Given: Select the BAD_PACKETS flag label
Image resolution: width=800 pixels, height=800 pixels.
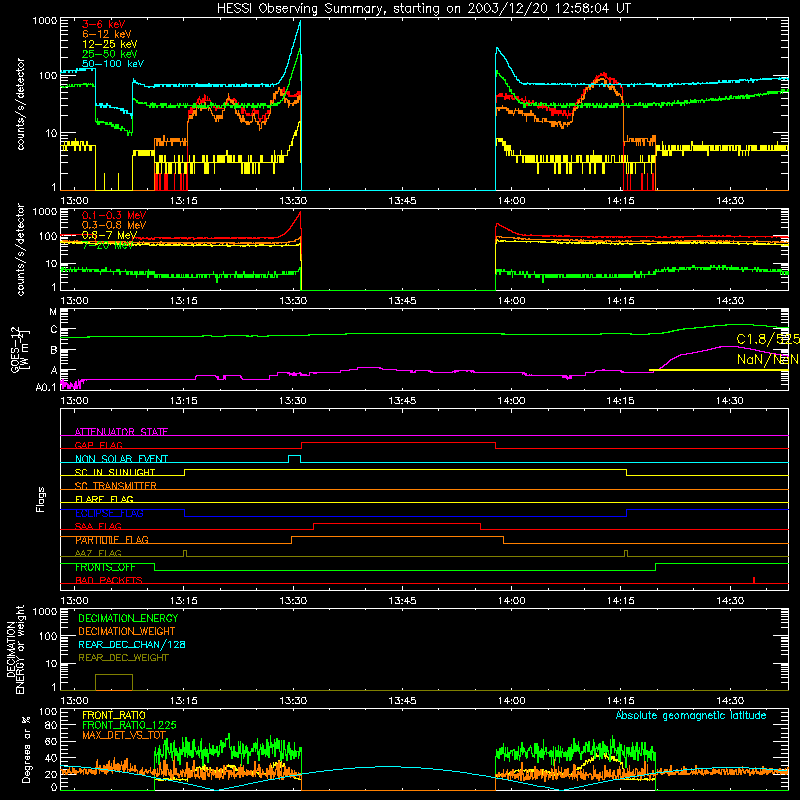Looking at the screenshot, I should [x=109, y=580].
